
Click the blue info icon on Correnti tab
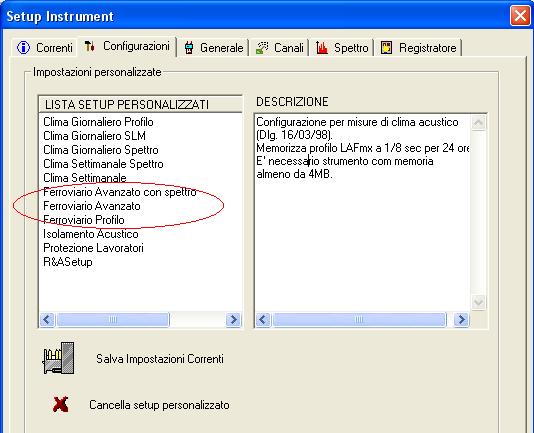click(x=23, y=47)
